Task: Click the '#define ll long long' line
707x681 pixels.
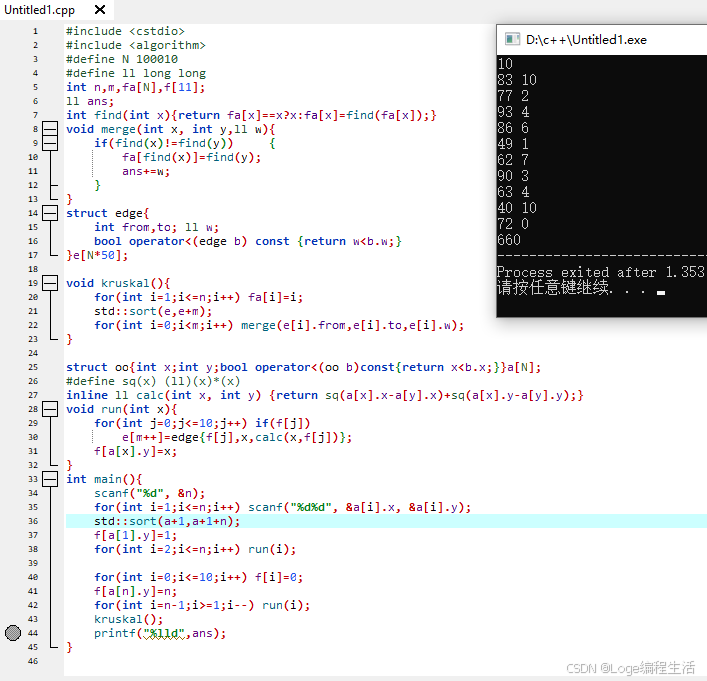Action: coord(136,73)
